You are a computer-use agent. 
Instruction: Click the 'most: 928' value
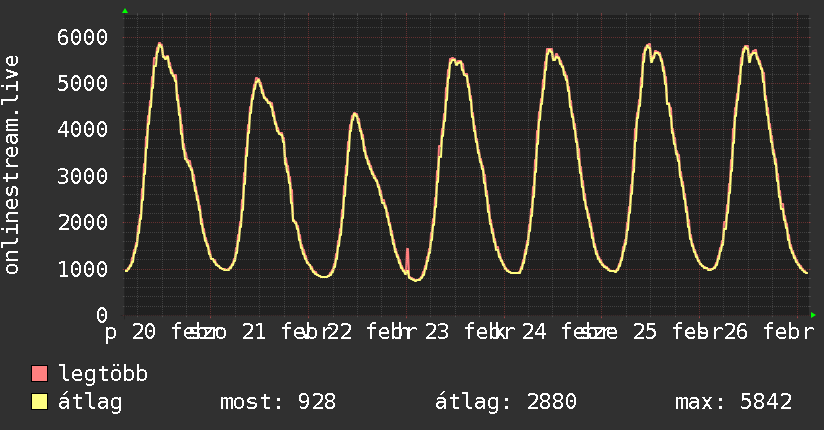click(x=277, y=402)
